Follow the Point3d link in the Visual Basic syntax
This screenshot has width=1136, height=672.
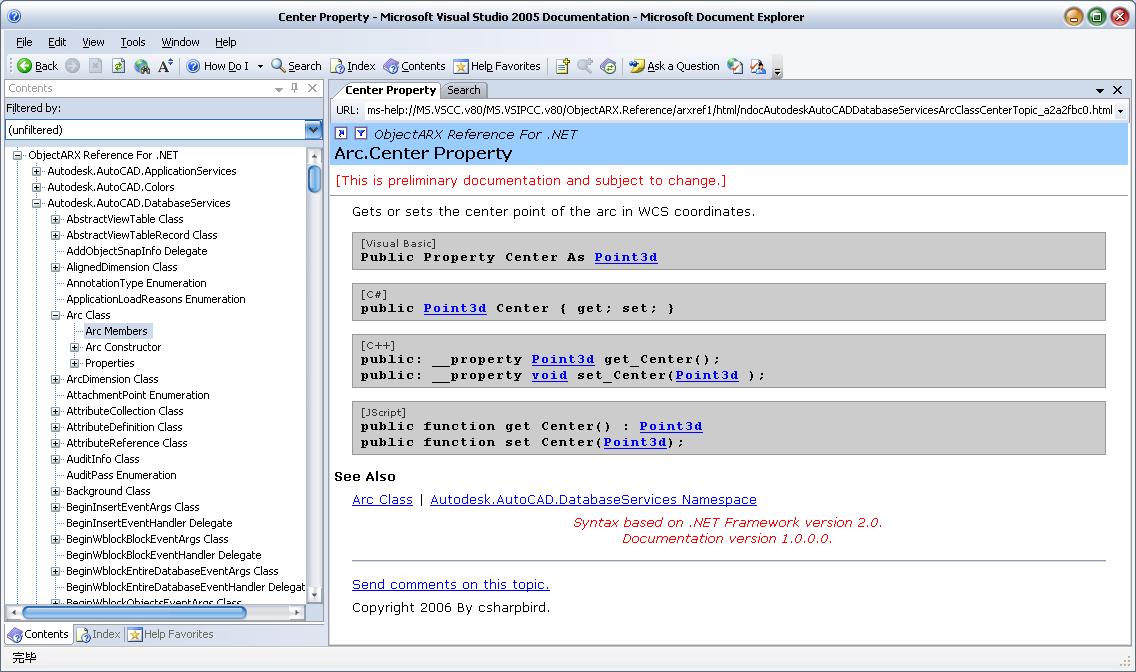coord(626,257)
